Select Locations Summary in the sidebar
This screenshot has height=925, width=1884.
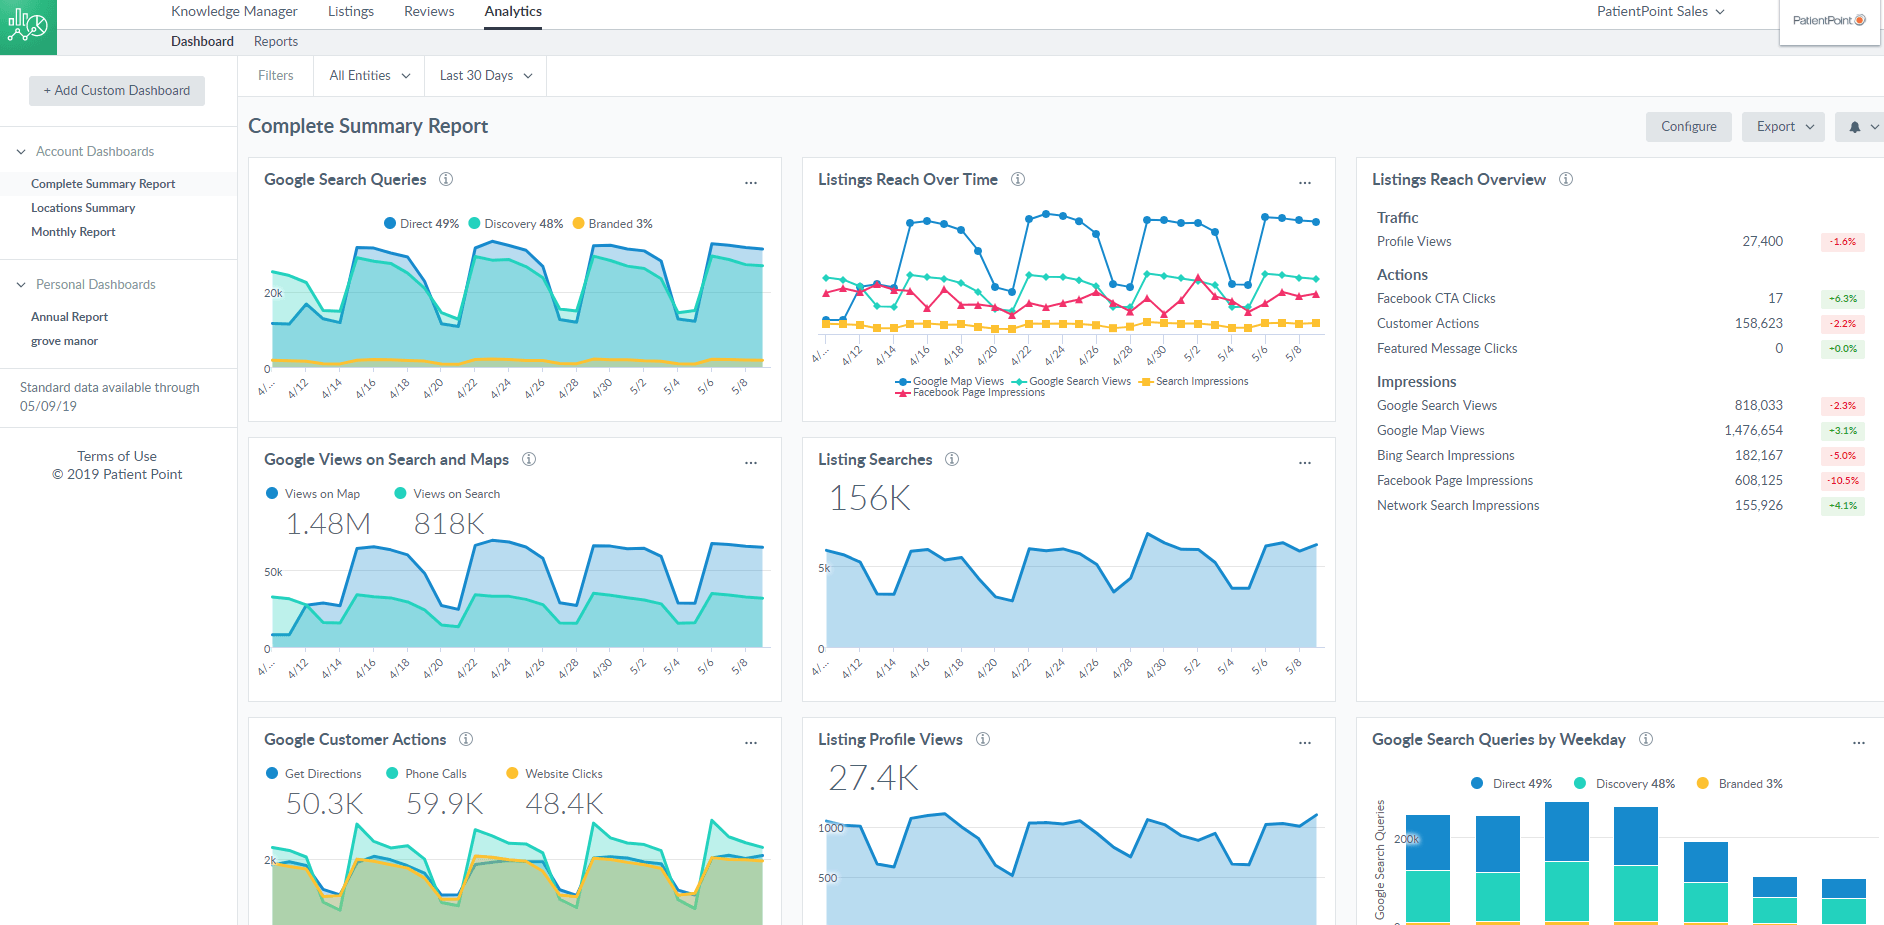83,208
